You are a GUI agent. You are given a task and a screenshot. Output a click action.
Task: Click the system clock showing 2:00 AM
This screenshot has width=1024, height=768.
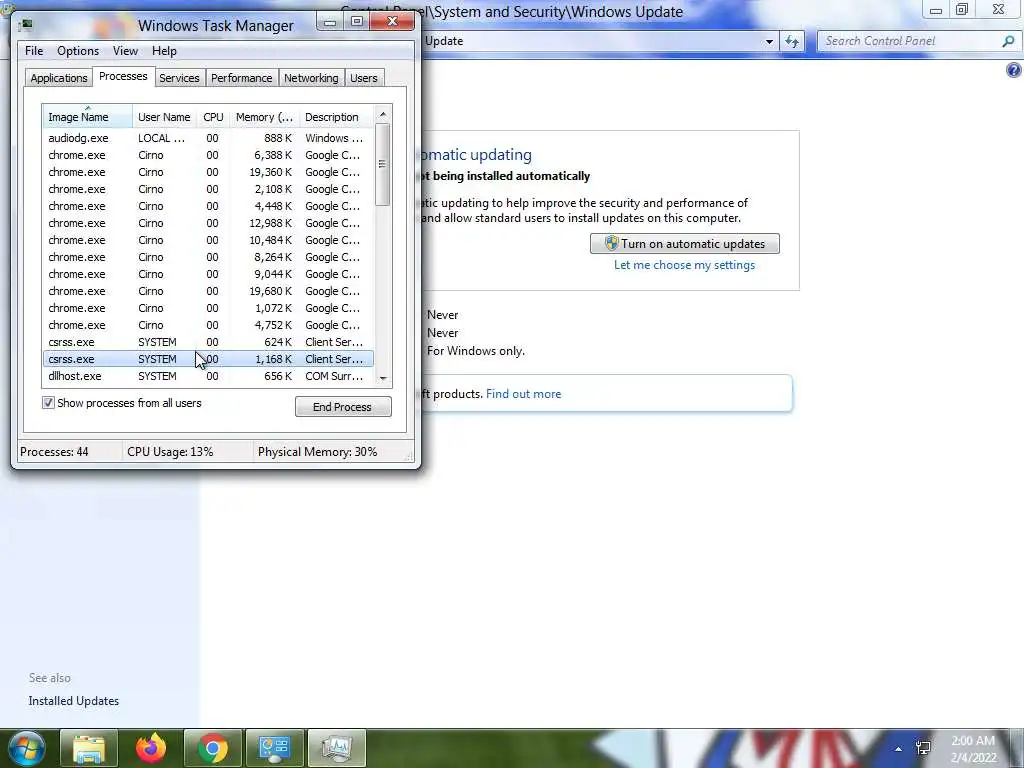pyautogui.click(x=973, y=749)
